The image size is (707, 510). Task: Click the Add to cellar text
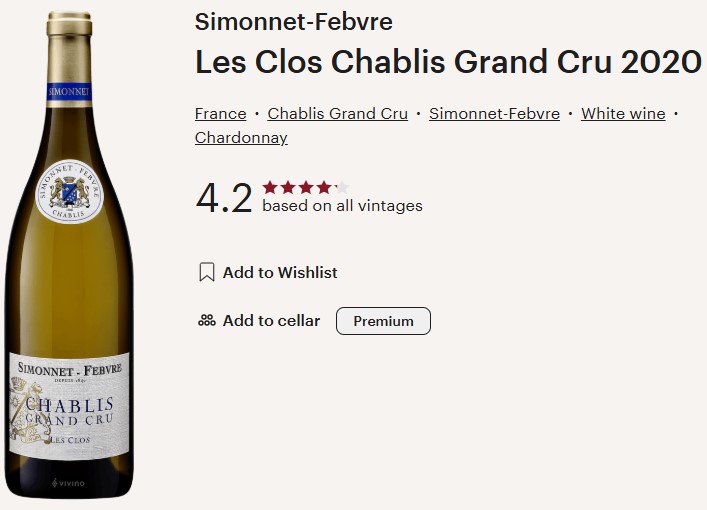(x=271, y=321)
